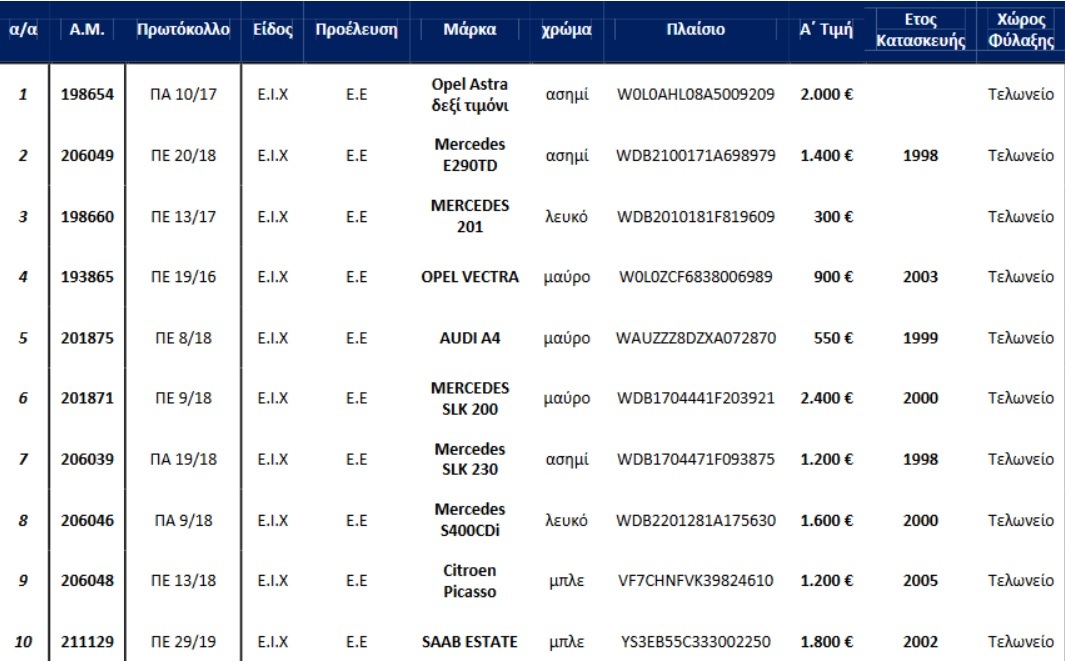Click the Mercedes E290TD cell

click(x=470, y=155)
